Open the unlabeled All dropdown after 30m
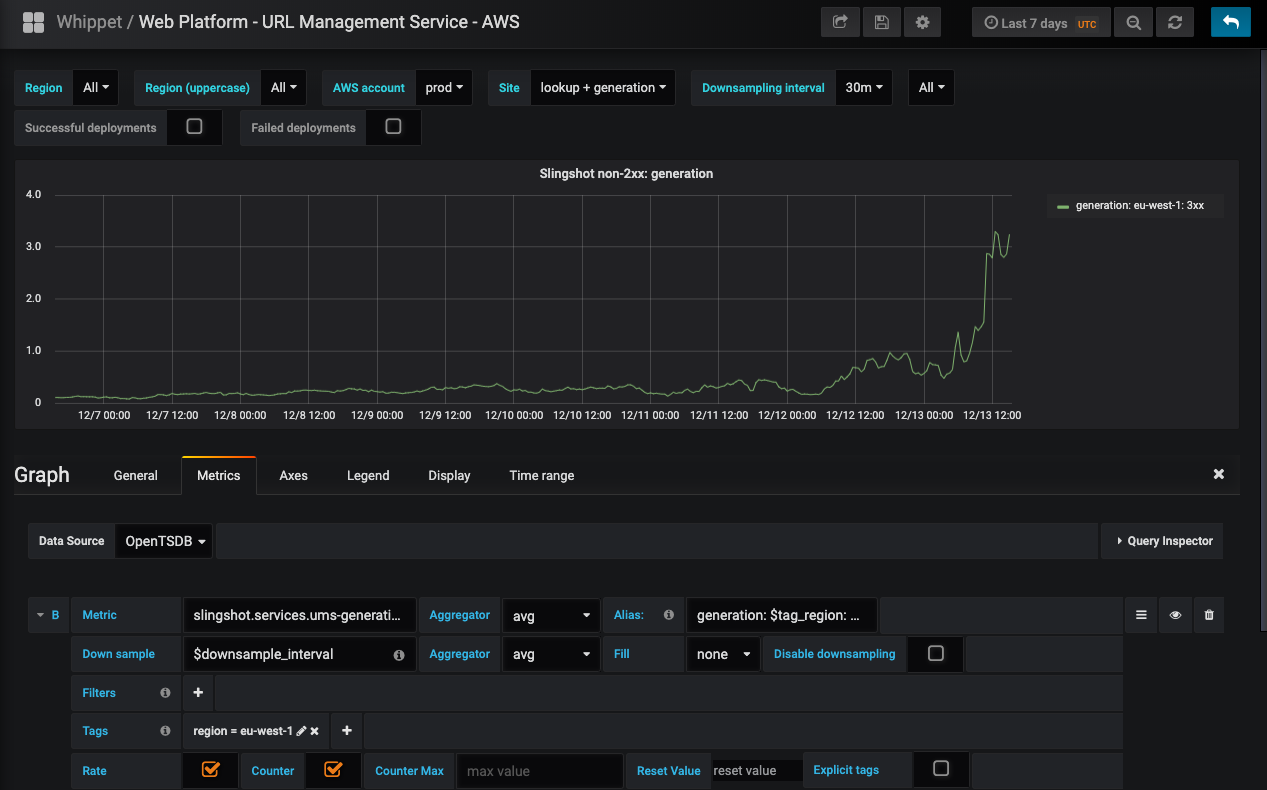This screenshot has height=790, width=1267. [x=931, y=88]
